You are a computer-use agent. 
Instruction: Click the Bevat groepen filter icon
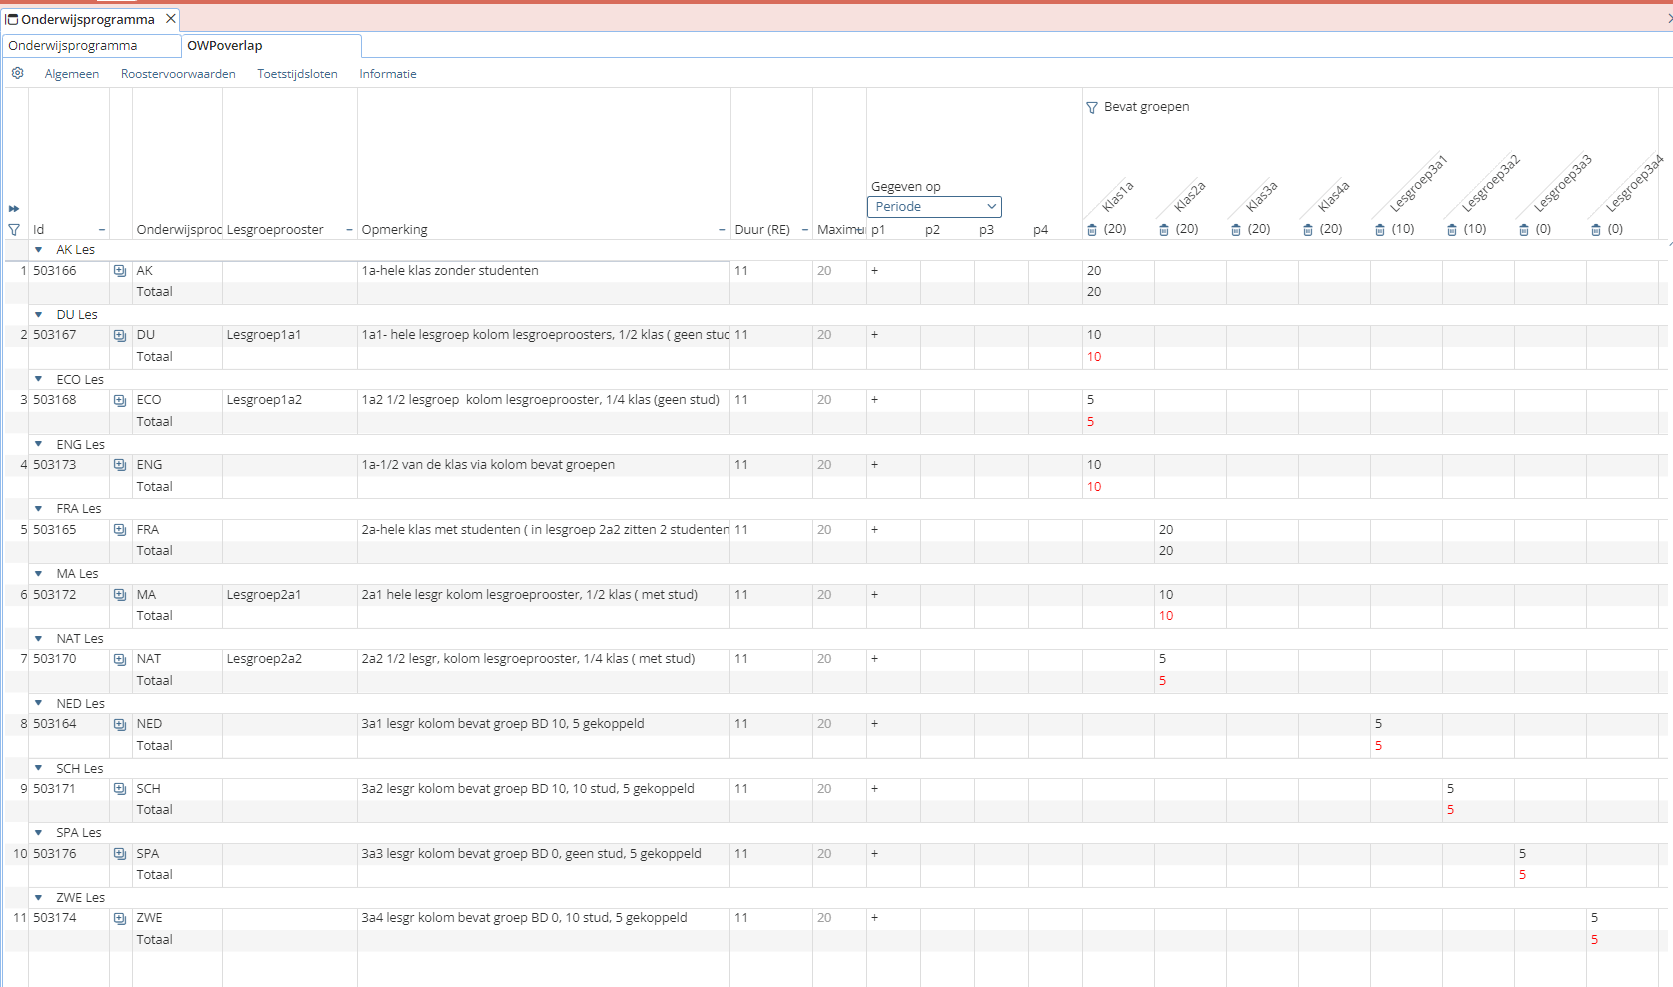1092,107
